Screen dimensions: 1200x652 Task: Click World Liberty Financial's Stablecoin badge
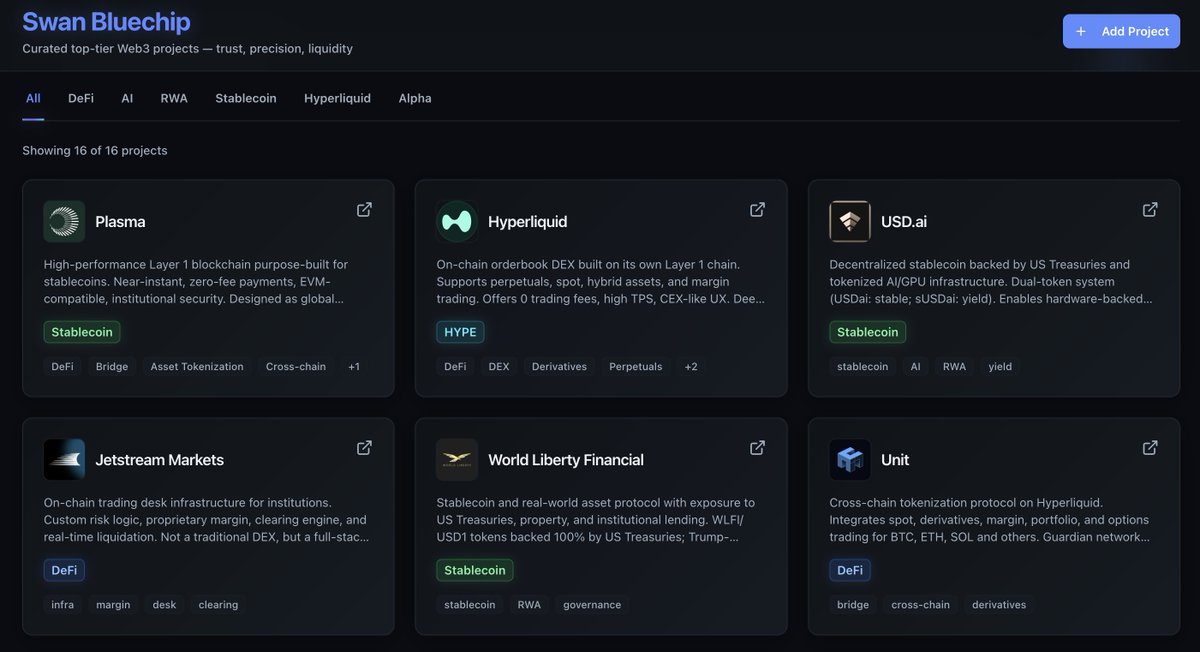475,570
